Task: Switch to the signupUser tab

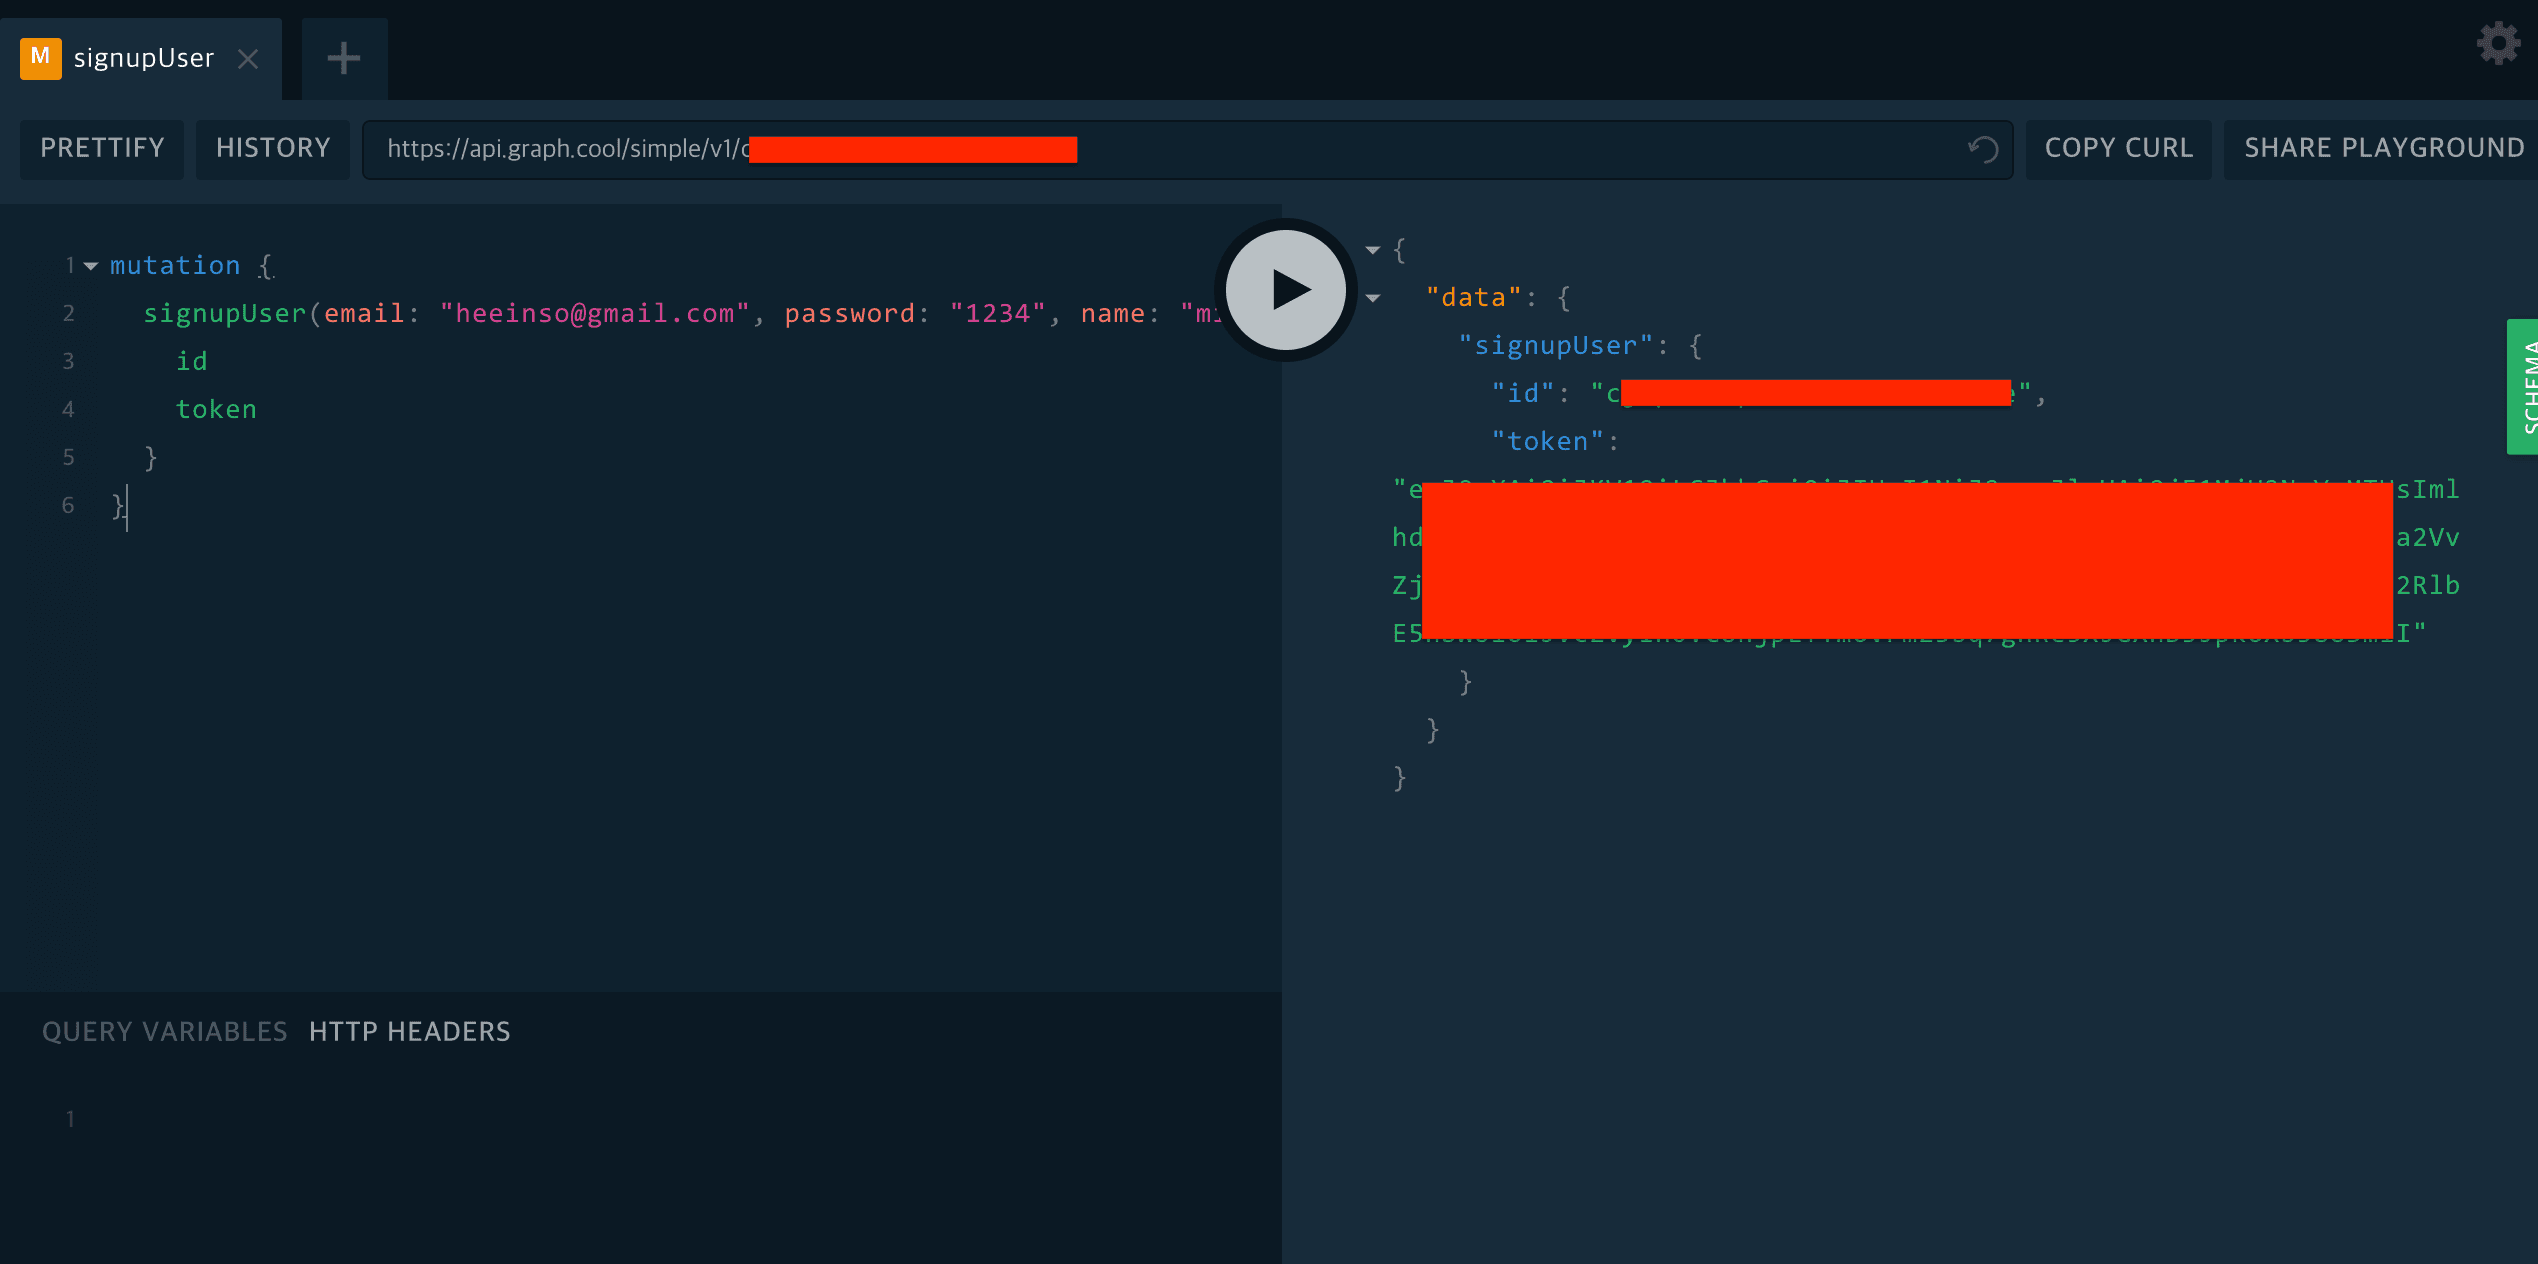Action: click(x=143, y=58)
